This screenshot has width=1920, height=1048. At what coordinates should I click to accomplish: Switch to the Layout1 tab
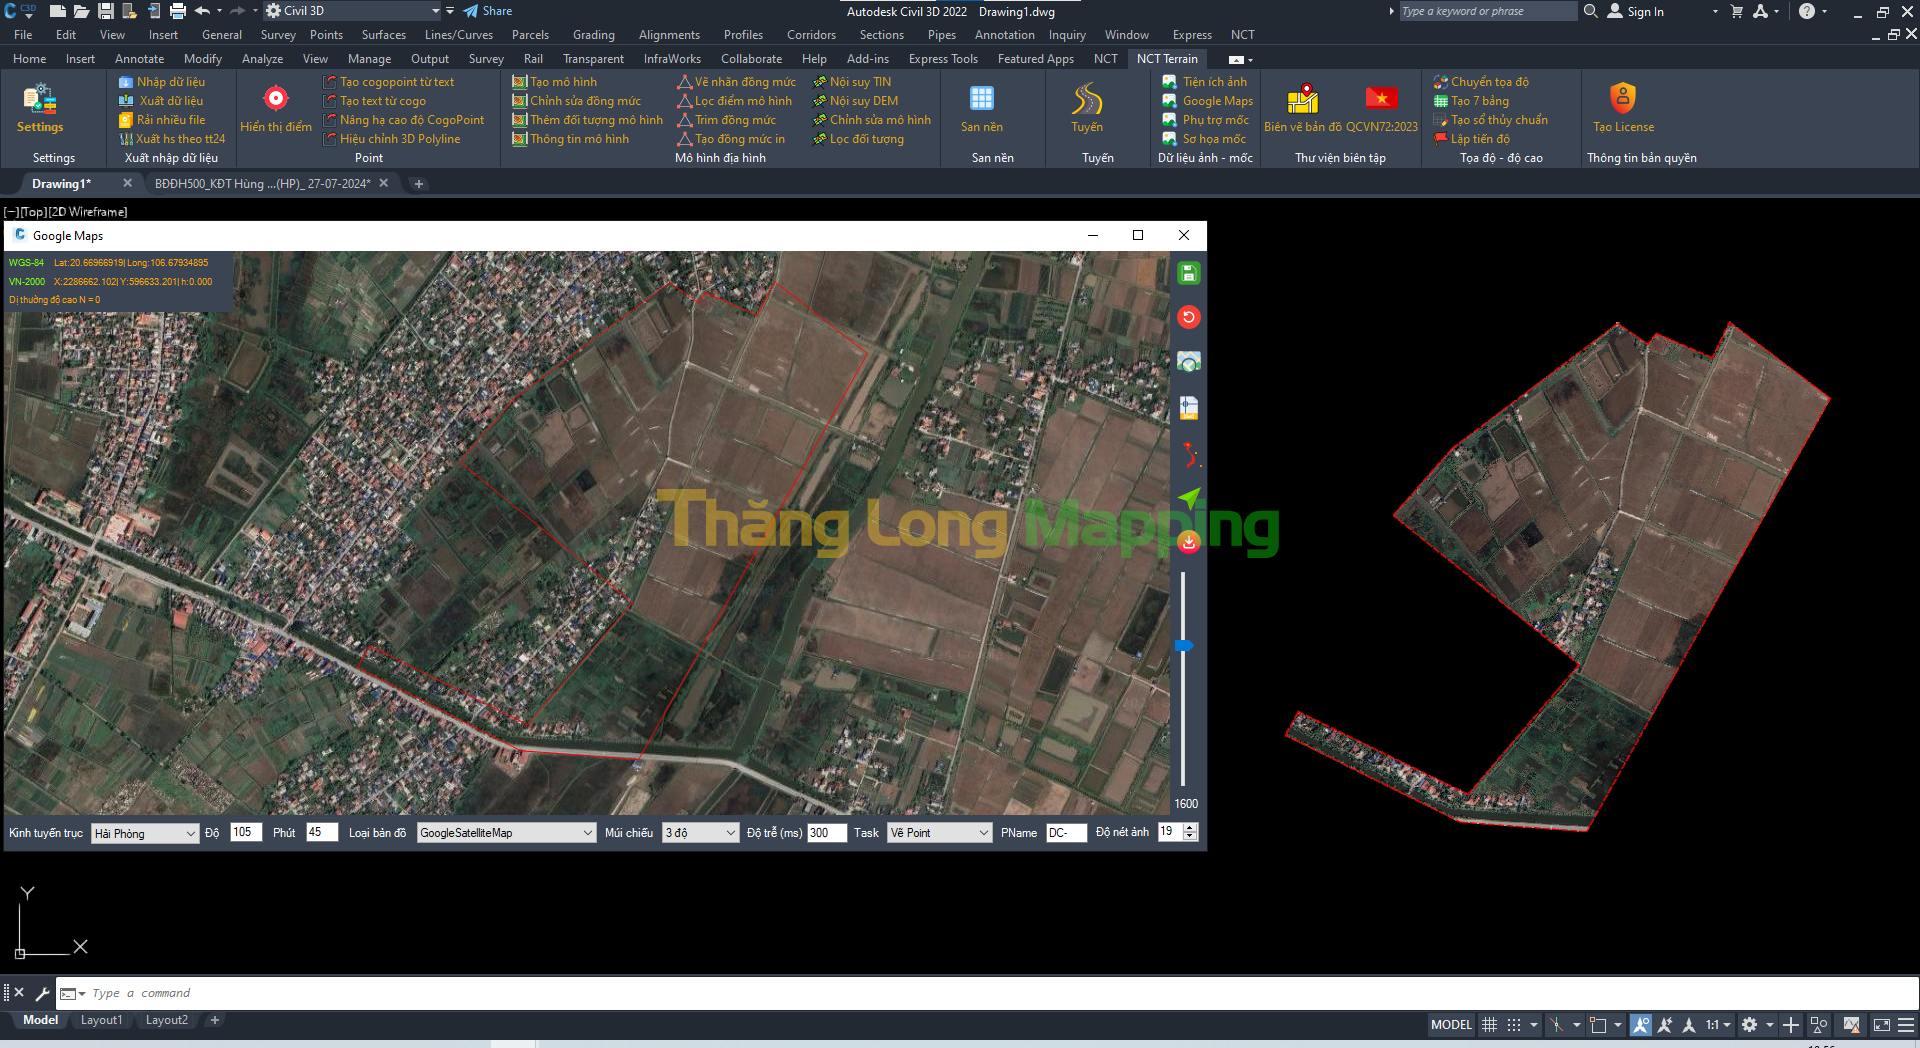[101, 1020]
